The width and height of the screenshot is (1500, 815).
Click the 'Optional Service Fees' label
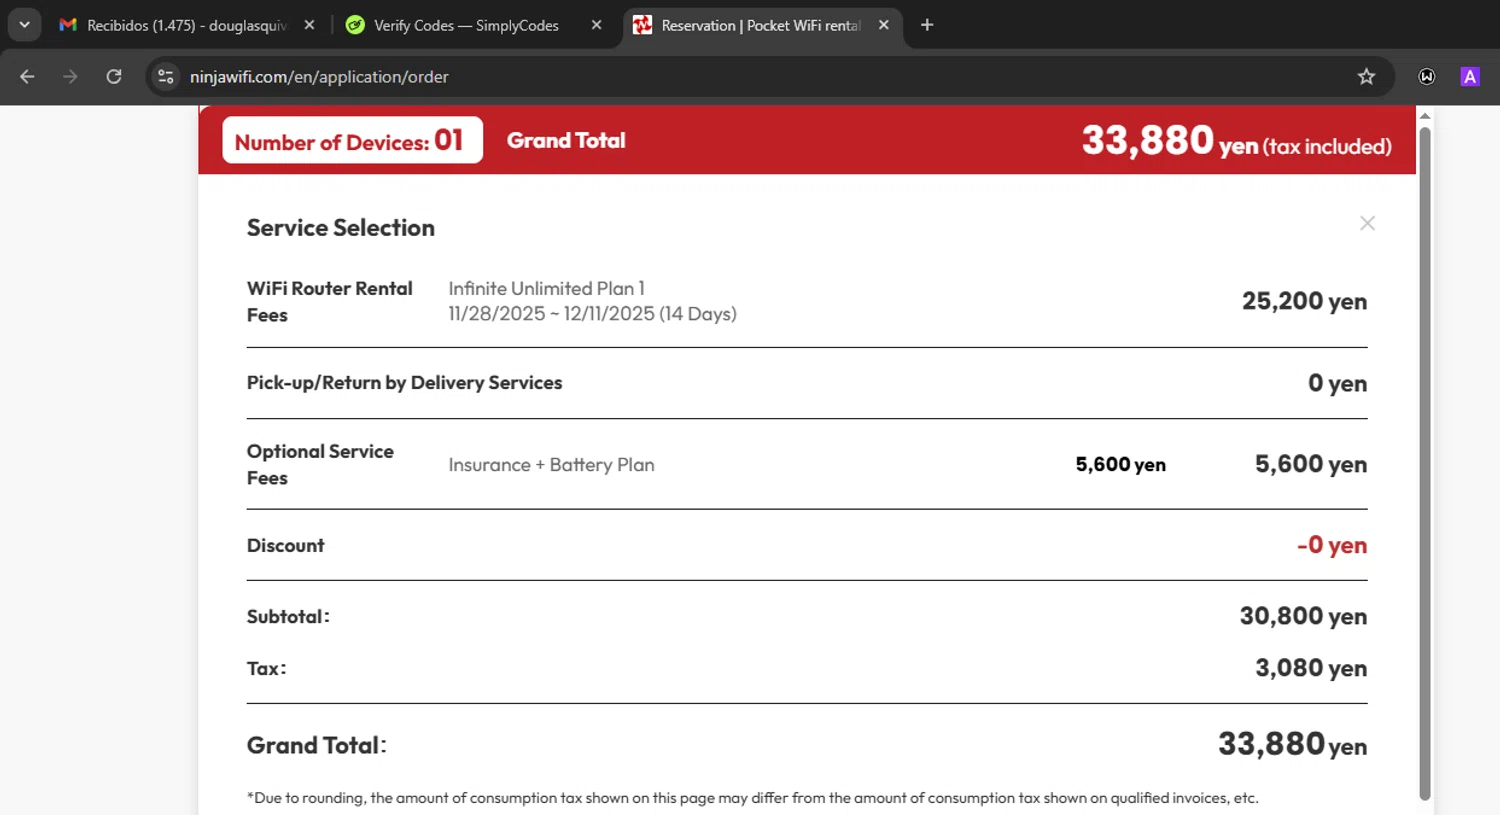(320, 464)
